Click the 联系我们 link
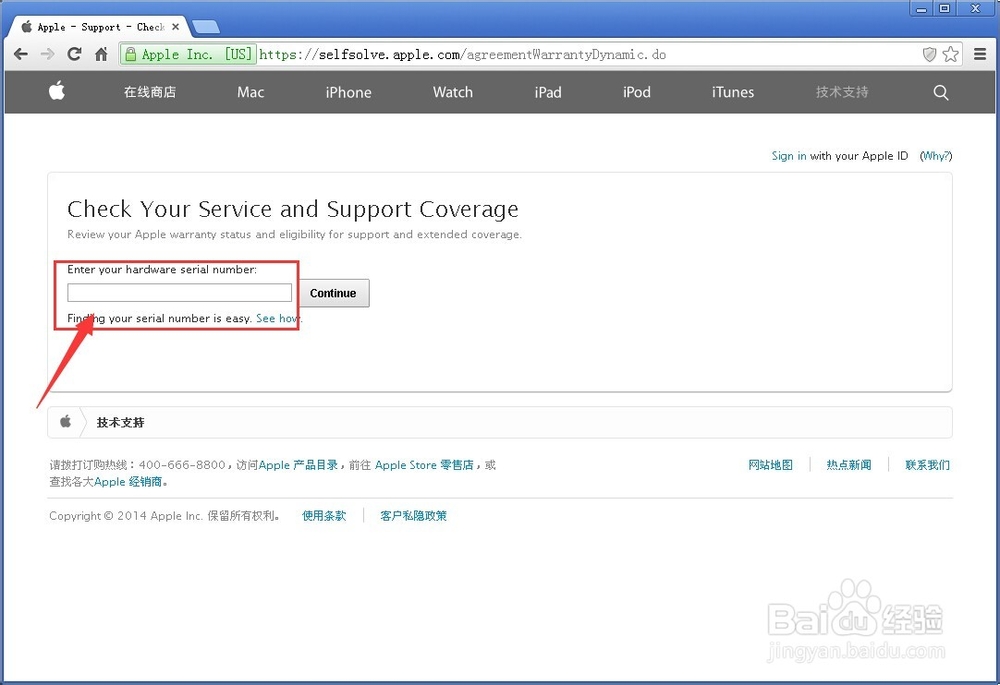 coord(927,464)
